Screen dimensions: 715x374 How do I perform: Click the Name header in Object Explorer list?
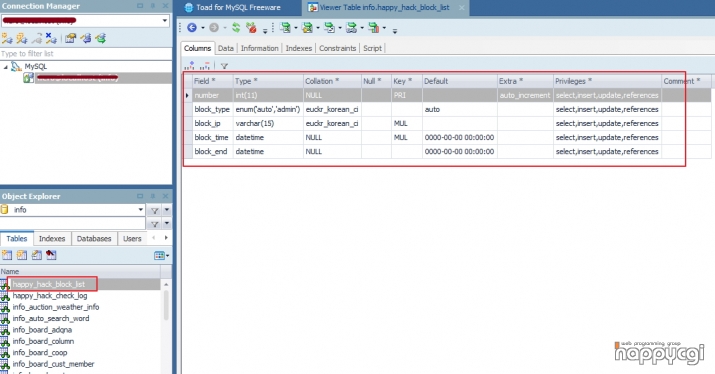80,271
